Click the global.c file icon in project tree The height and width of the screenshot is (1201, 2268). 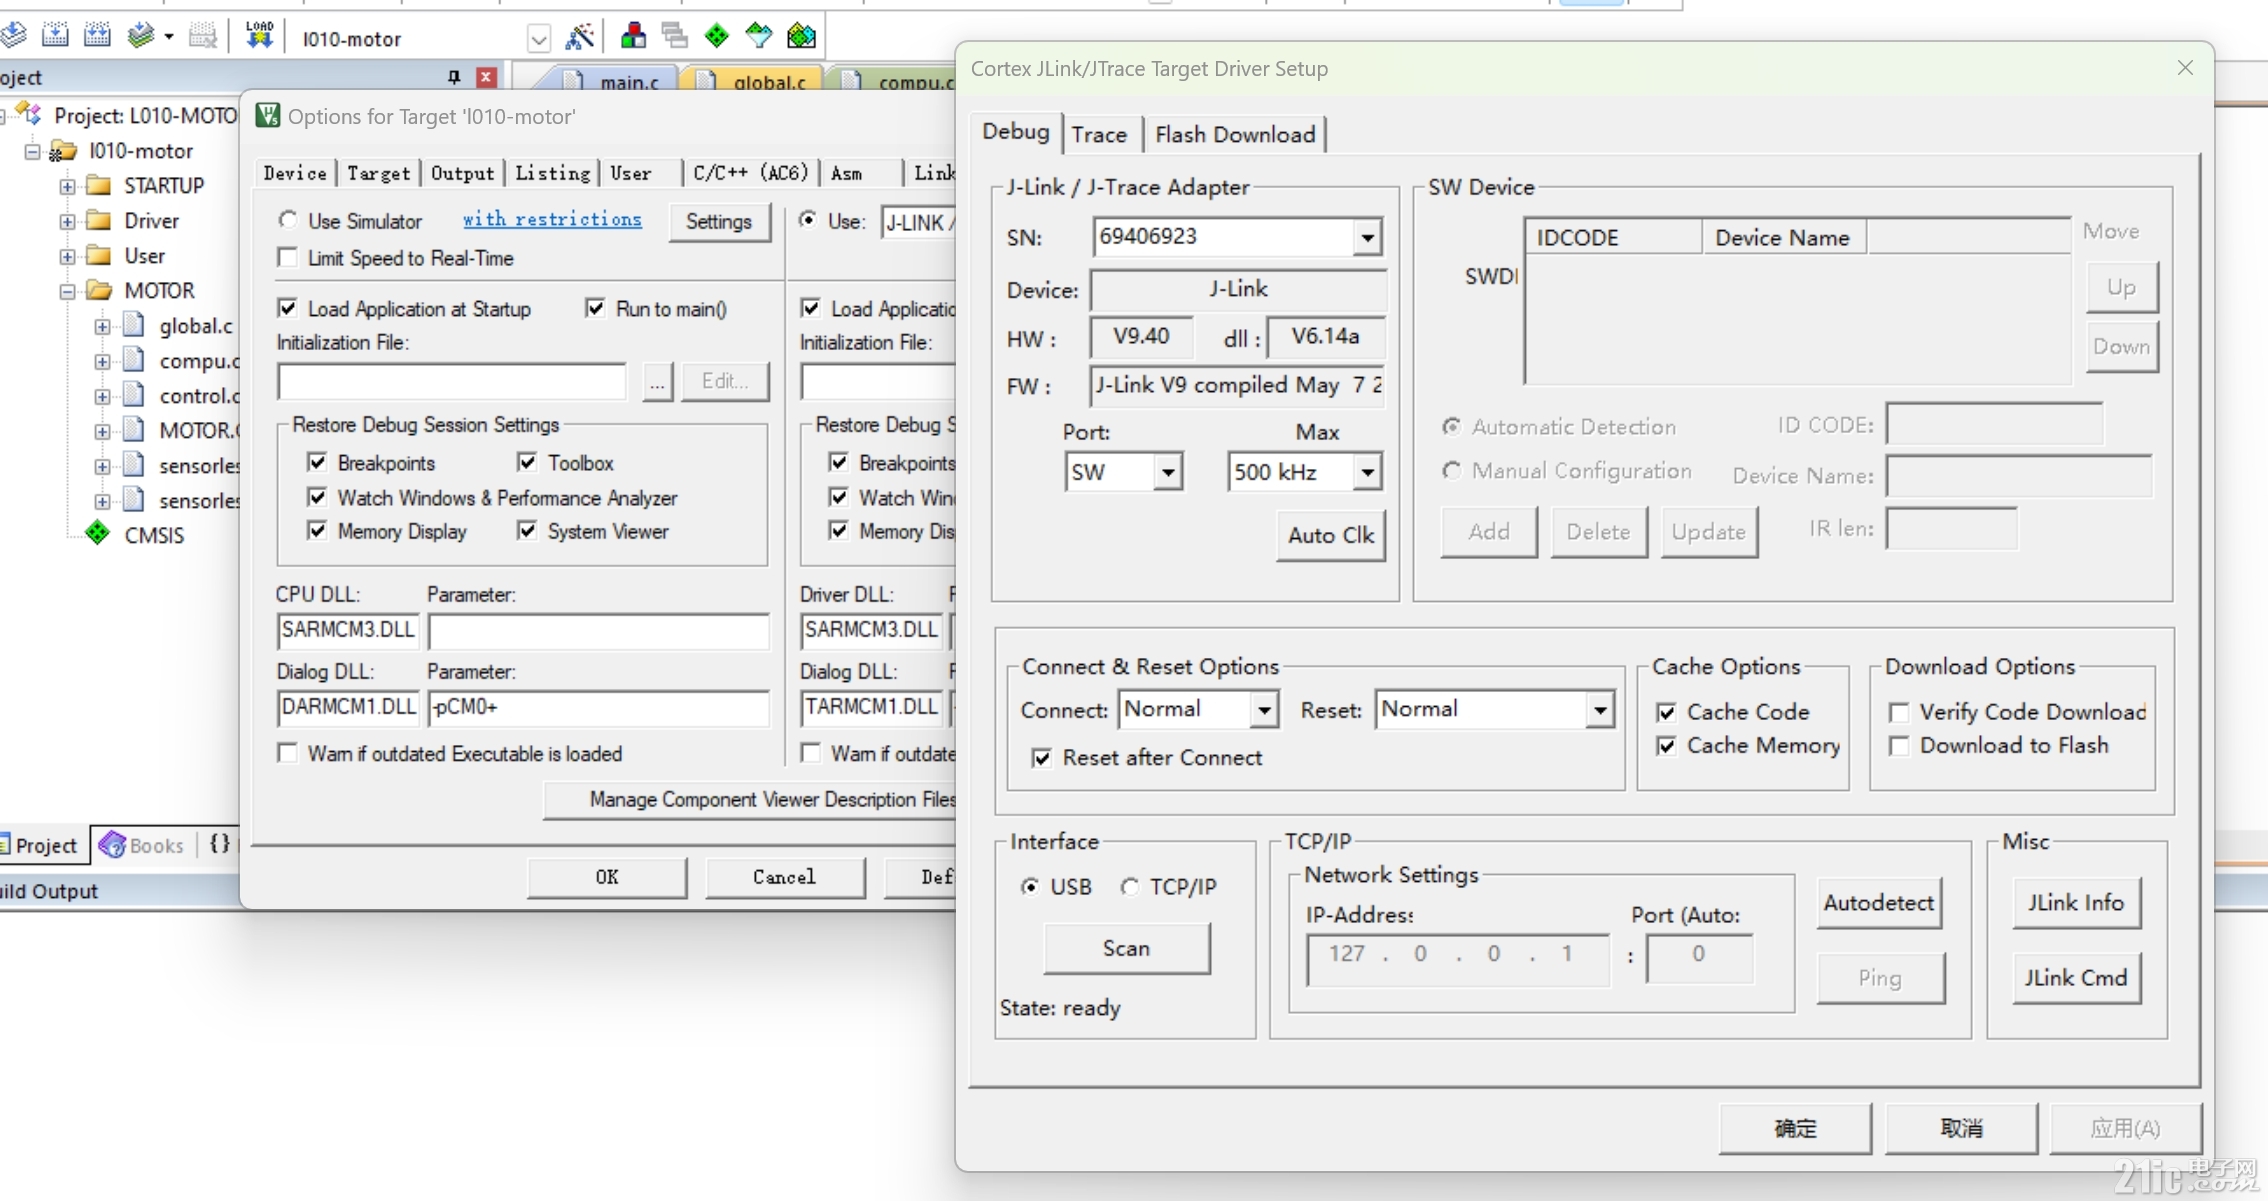pyautogui.click(x=134, y=325)
